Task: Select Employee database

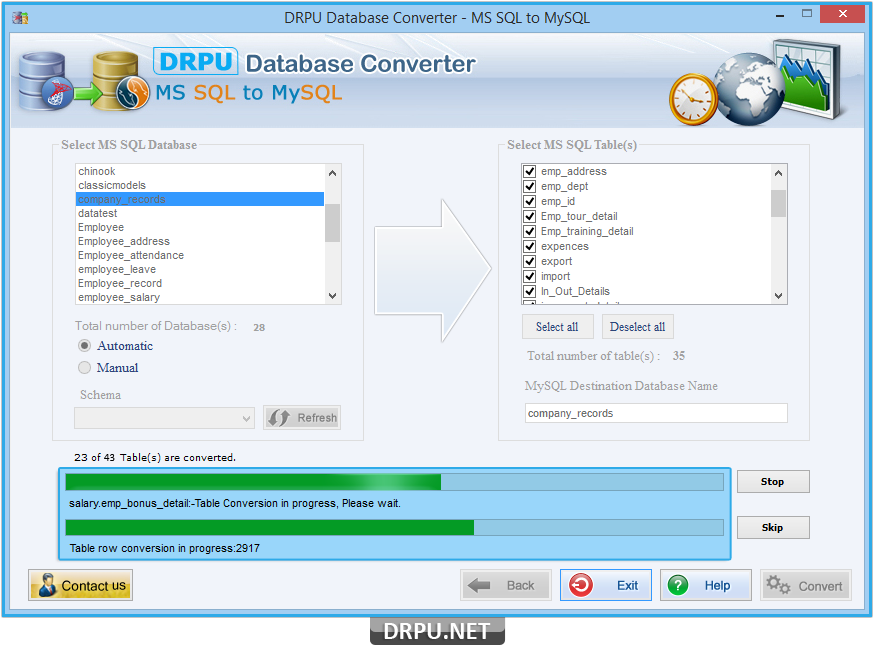Action: (200, 227)
